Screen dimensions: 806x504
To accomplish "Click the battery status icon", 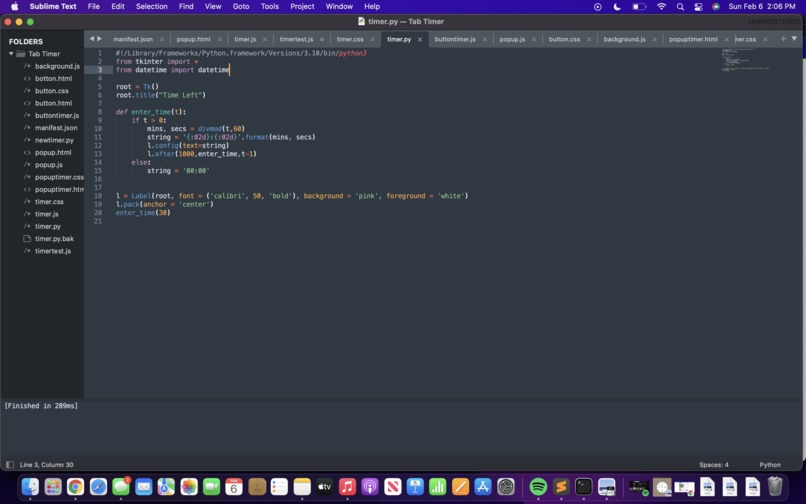I will pyautogui.click(x=639, y=7).
